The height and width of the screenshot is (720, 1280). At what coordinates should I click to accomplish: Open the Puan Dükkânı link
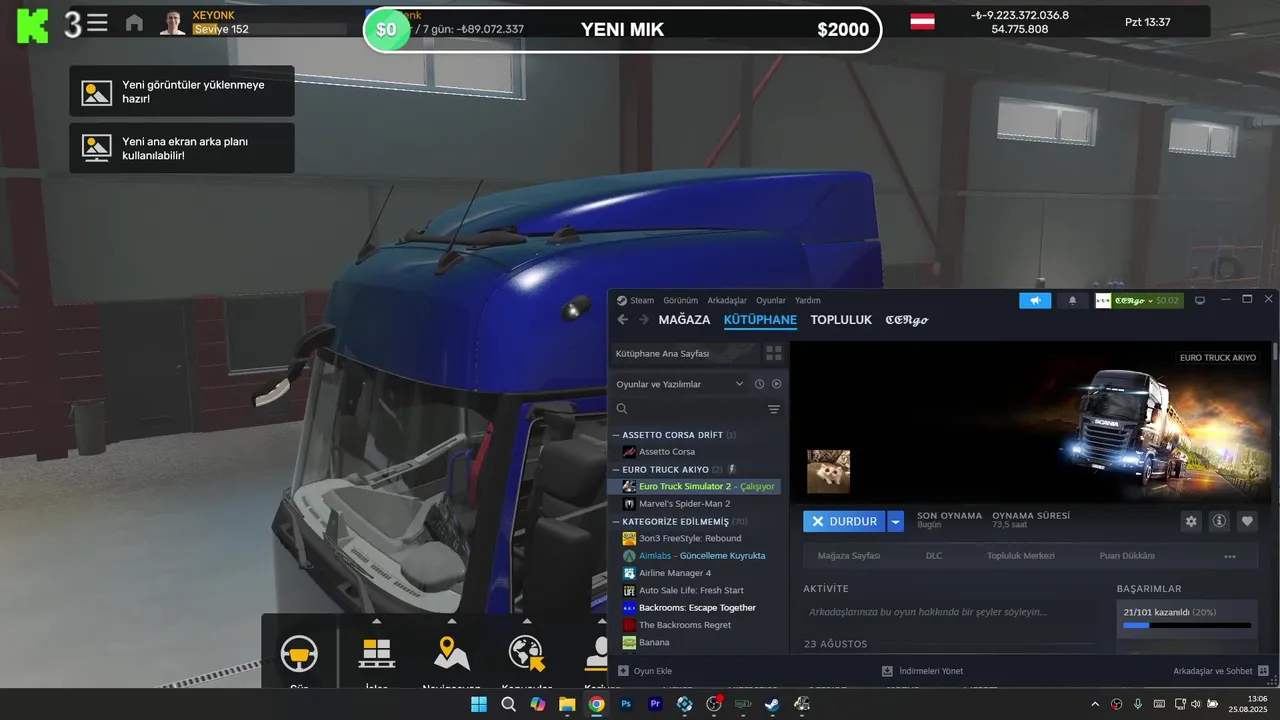tap(1127, 556)
